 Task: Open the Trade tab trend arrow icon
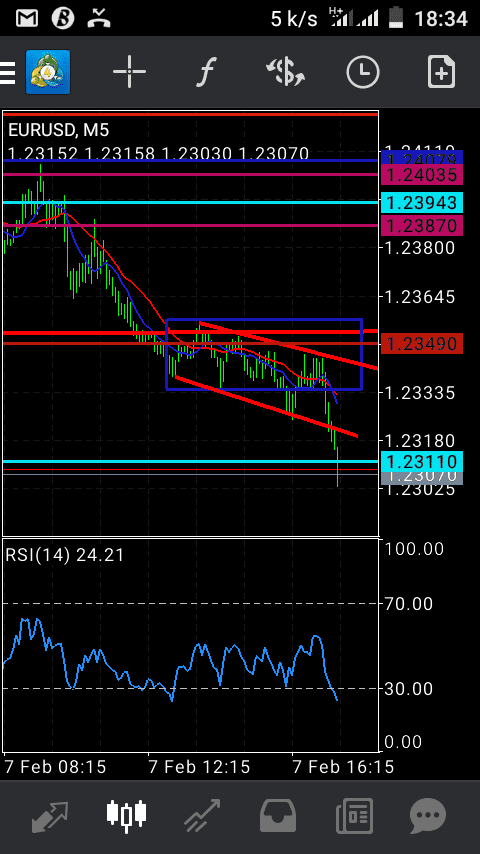click(x=202, y=816)
